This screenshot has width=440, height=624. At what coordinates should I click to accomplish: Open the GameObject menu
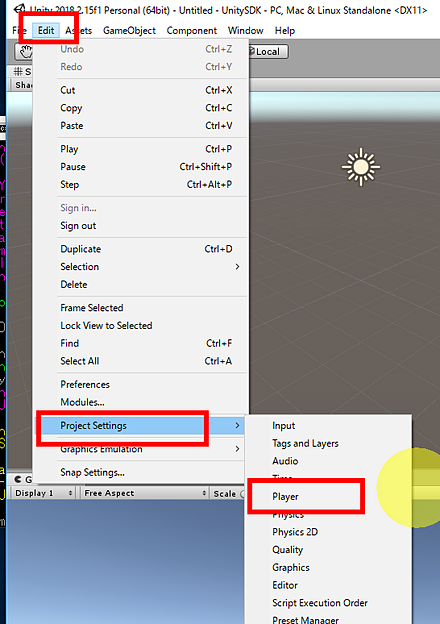point(129,31)
